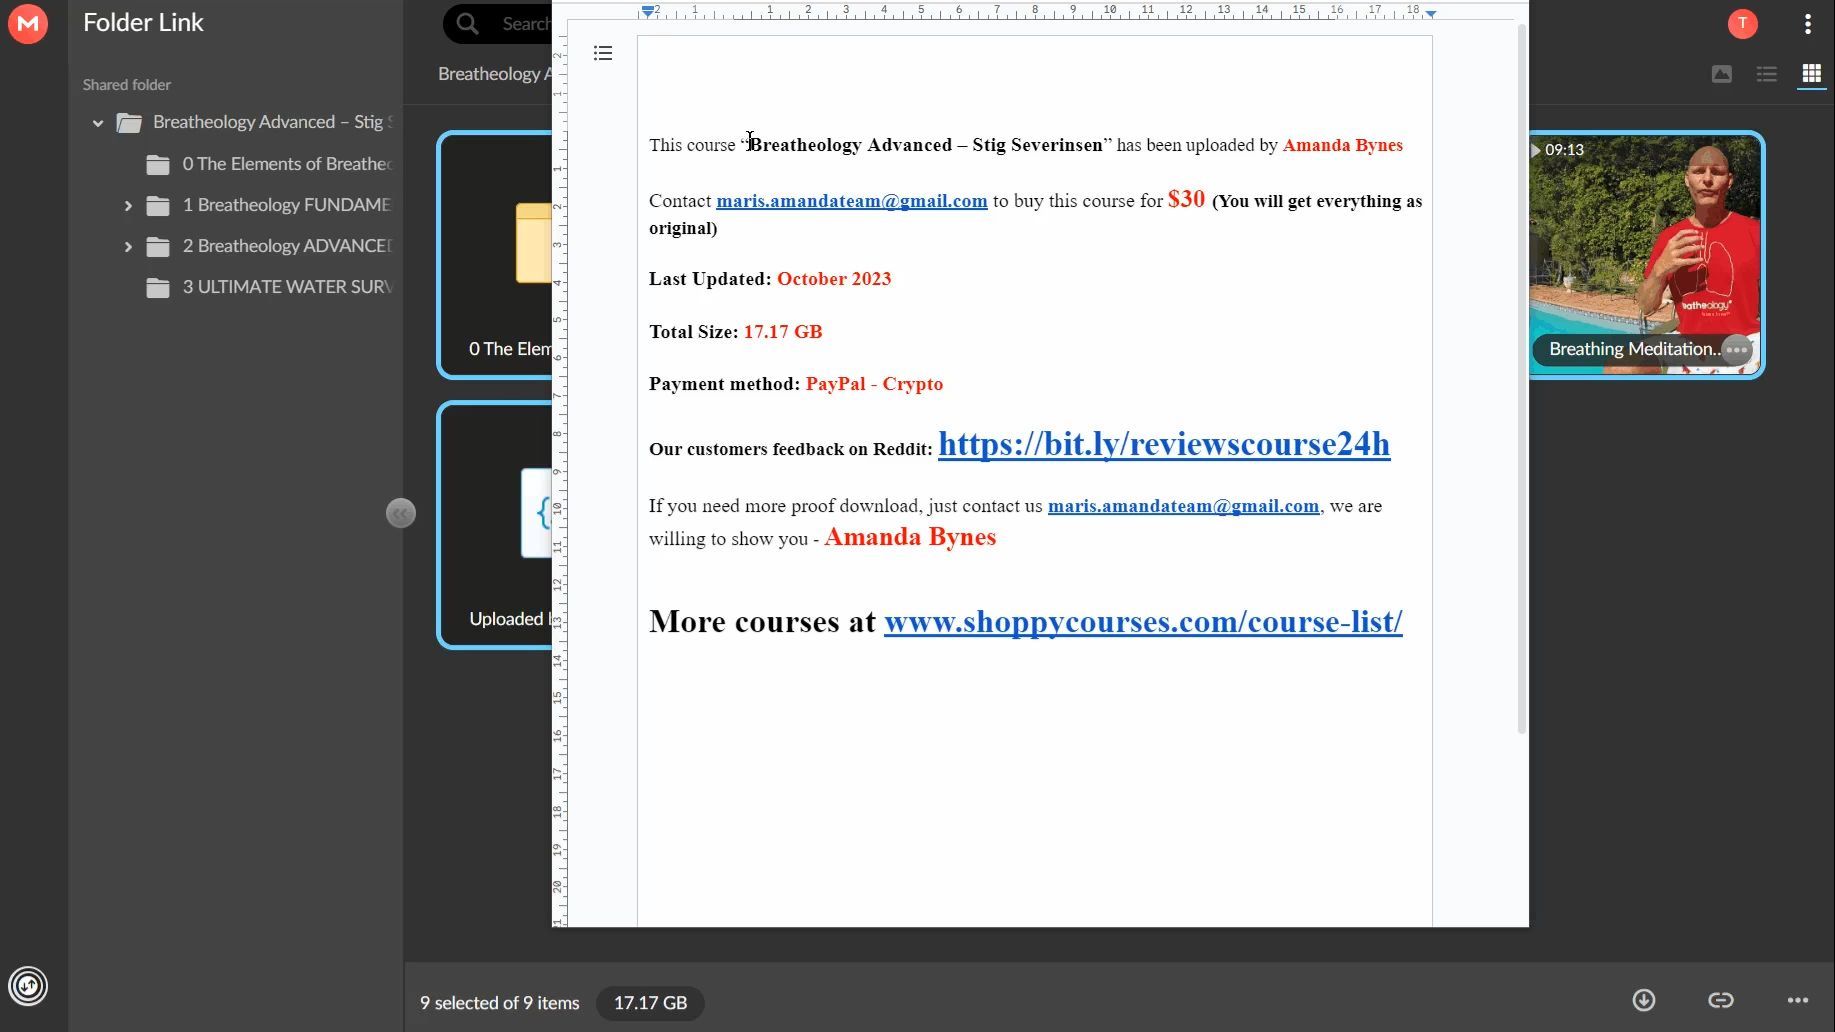Viewport: 1835px width, 1032px height.
Task: Click the MEGA logo icon
Action: pyautogui.click(x=28, y=23)
